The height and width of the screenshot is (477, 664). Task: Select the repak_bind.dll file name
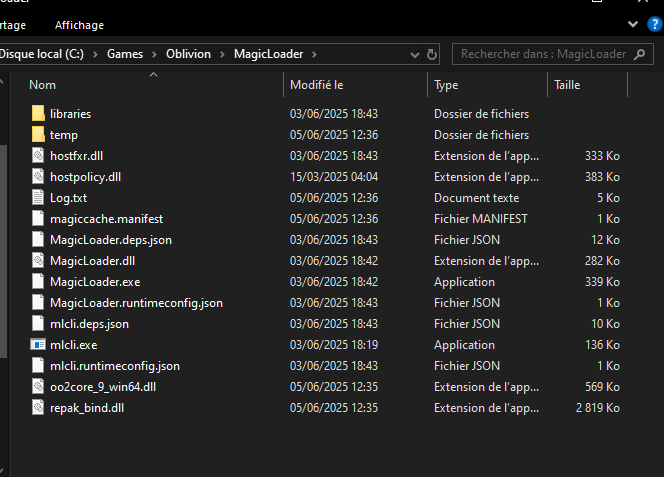(87, 408)
